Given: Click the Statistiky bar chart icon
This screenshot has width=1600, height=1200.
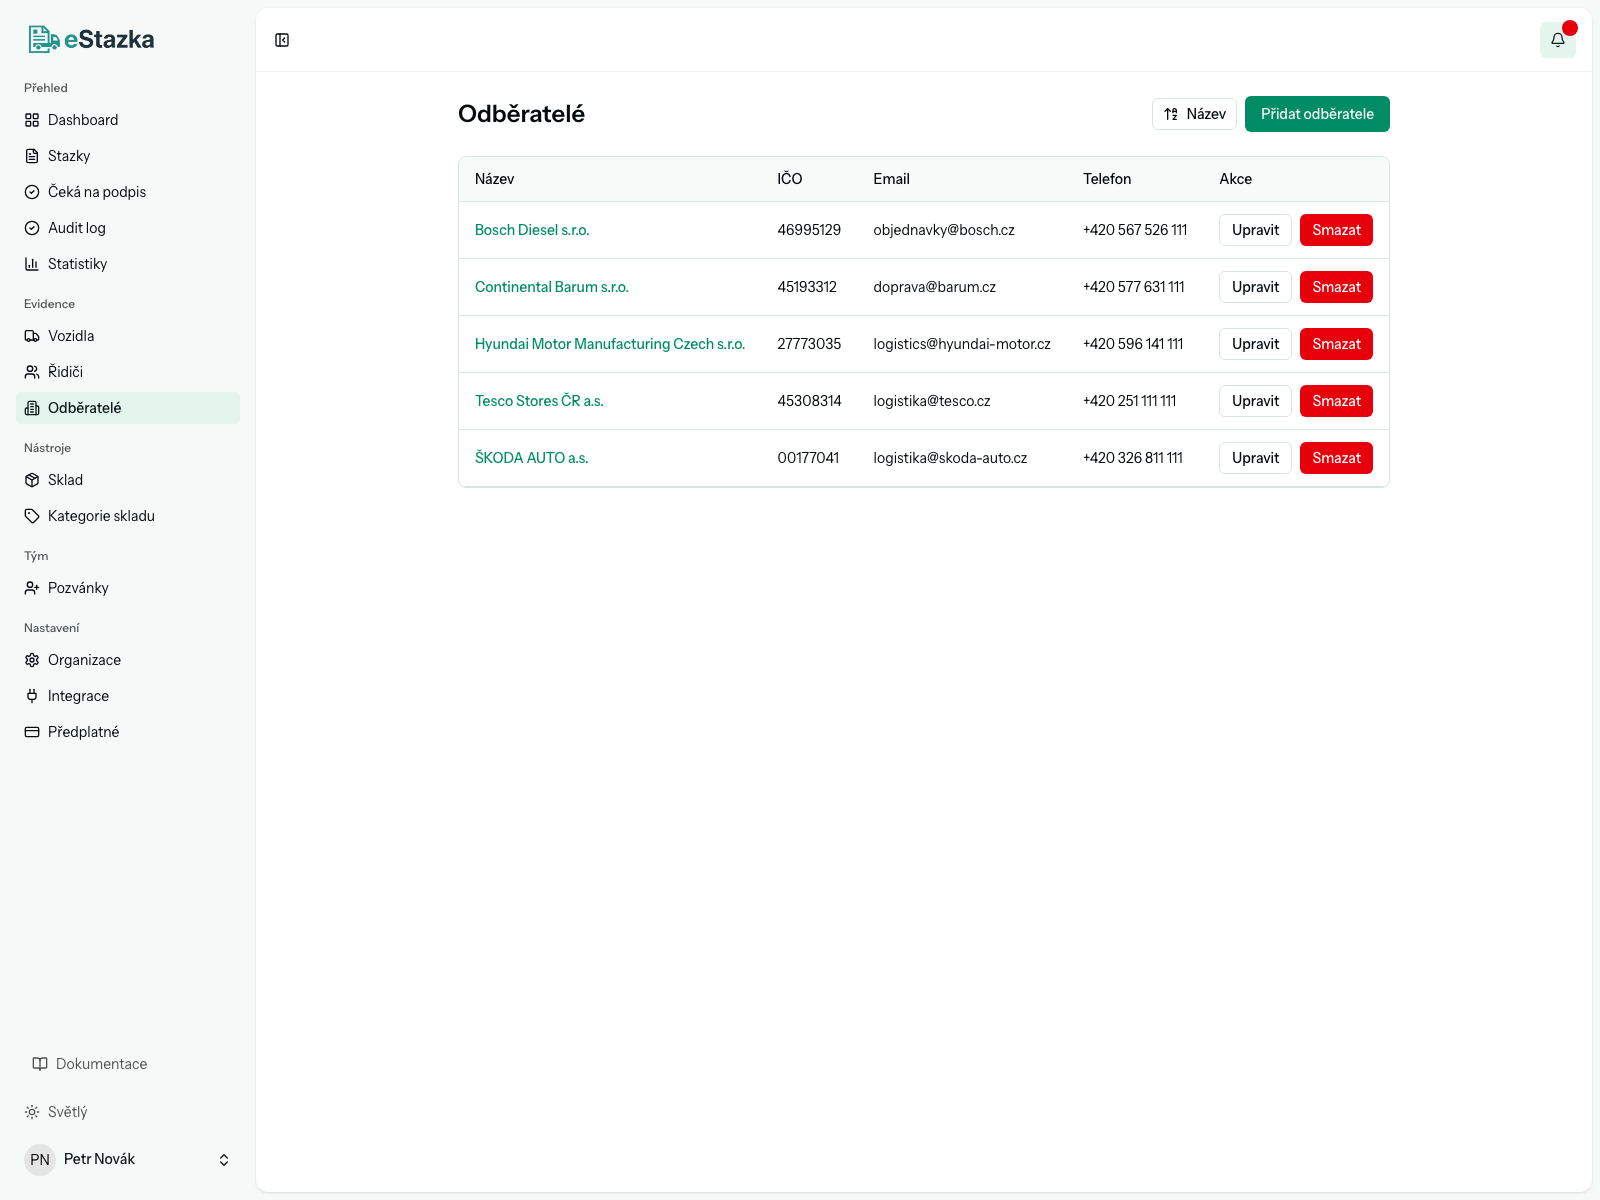Looking at the screenshot, I should pos(32,264).
